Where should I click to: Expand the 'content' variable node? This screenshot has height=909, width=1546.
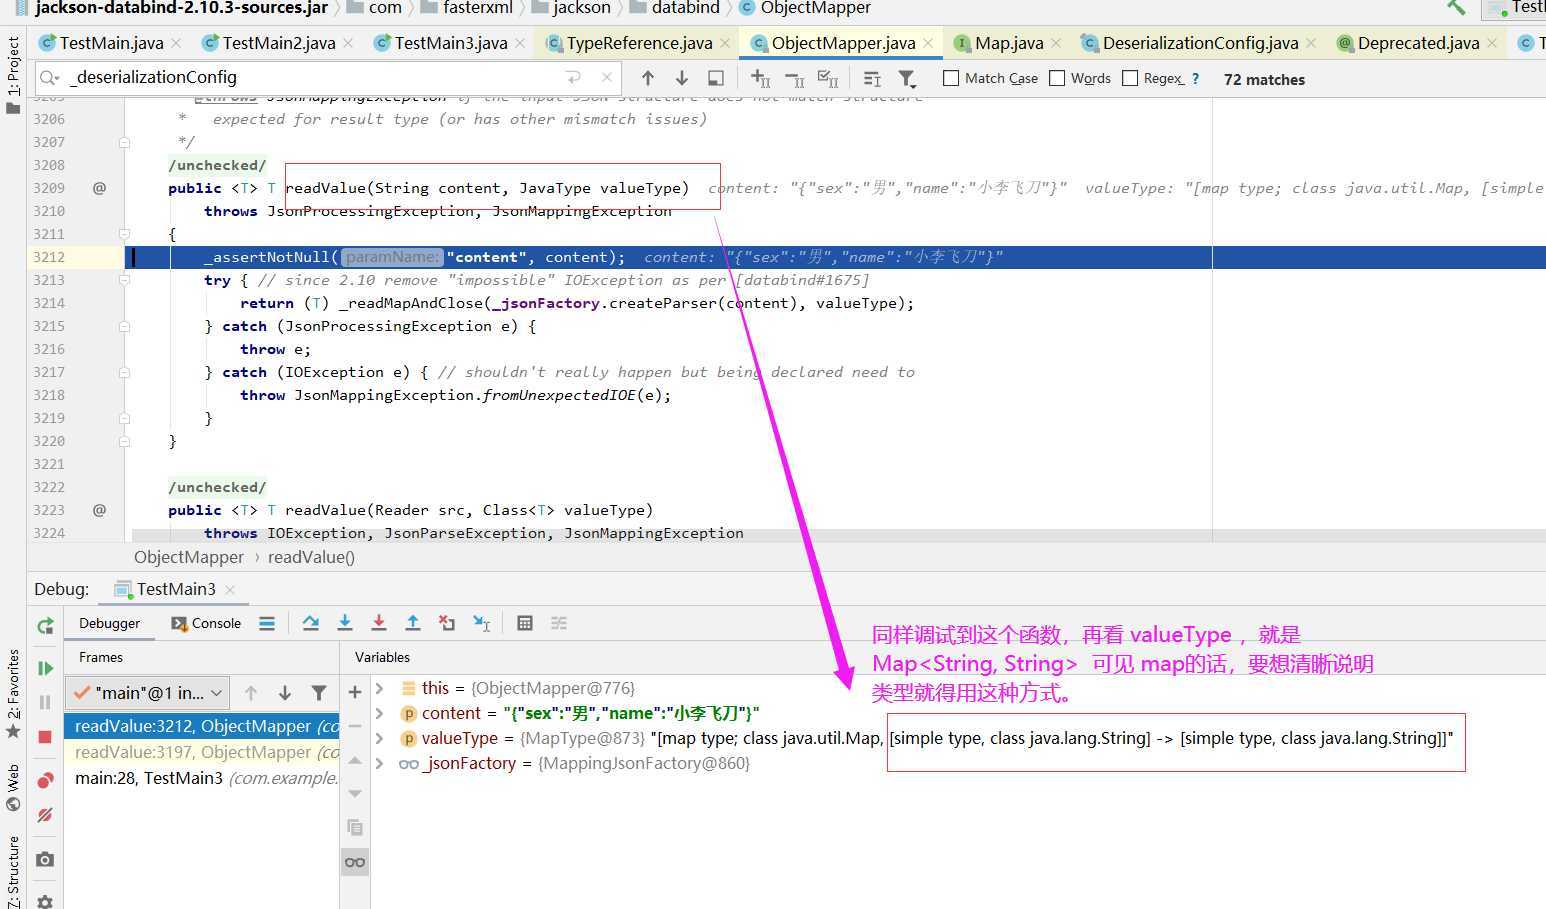[380, 713]
